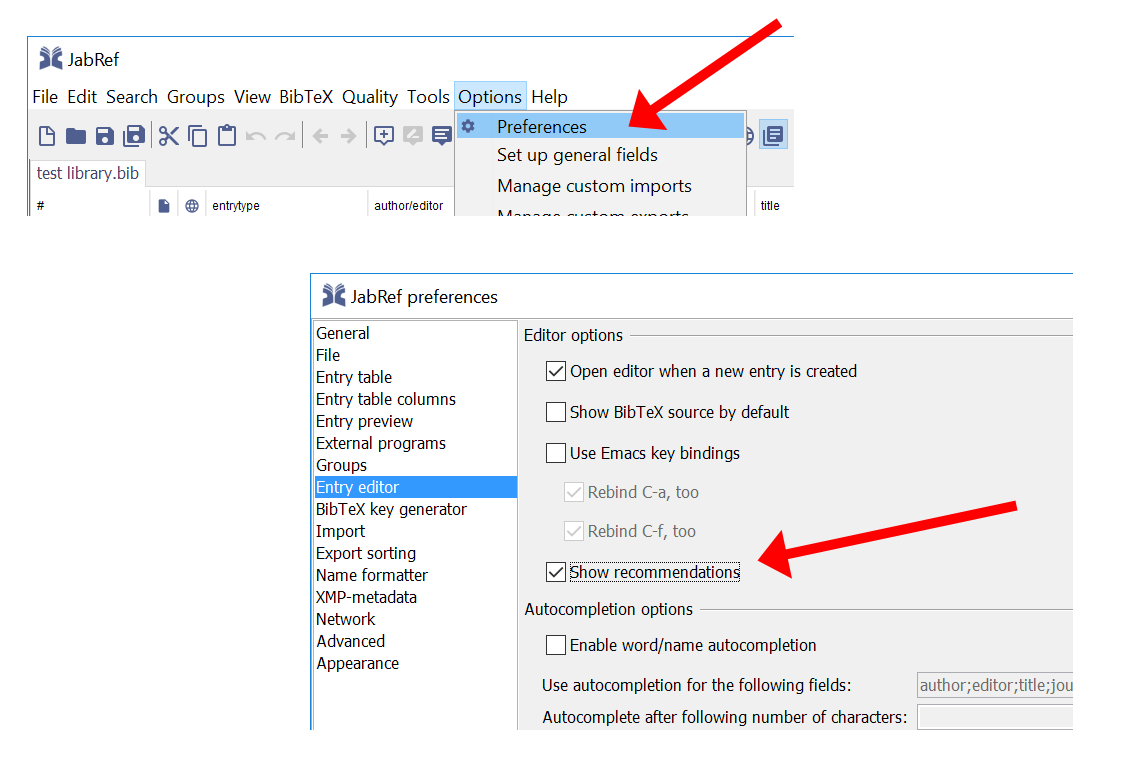Click the JabRef logo in the main window title
This screenshot has width=1141, height=775.
[x=50, y=58]
